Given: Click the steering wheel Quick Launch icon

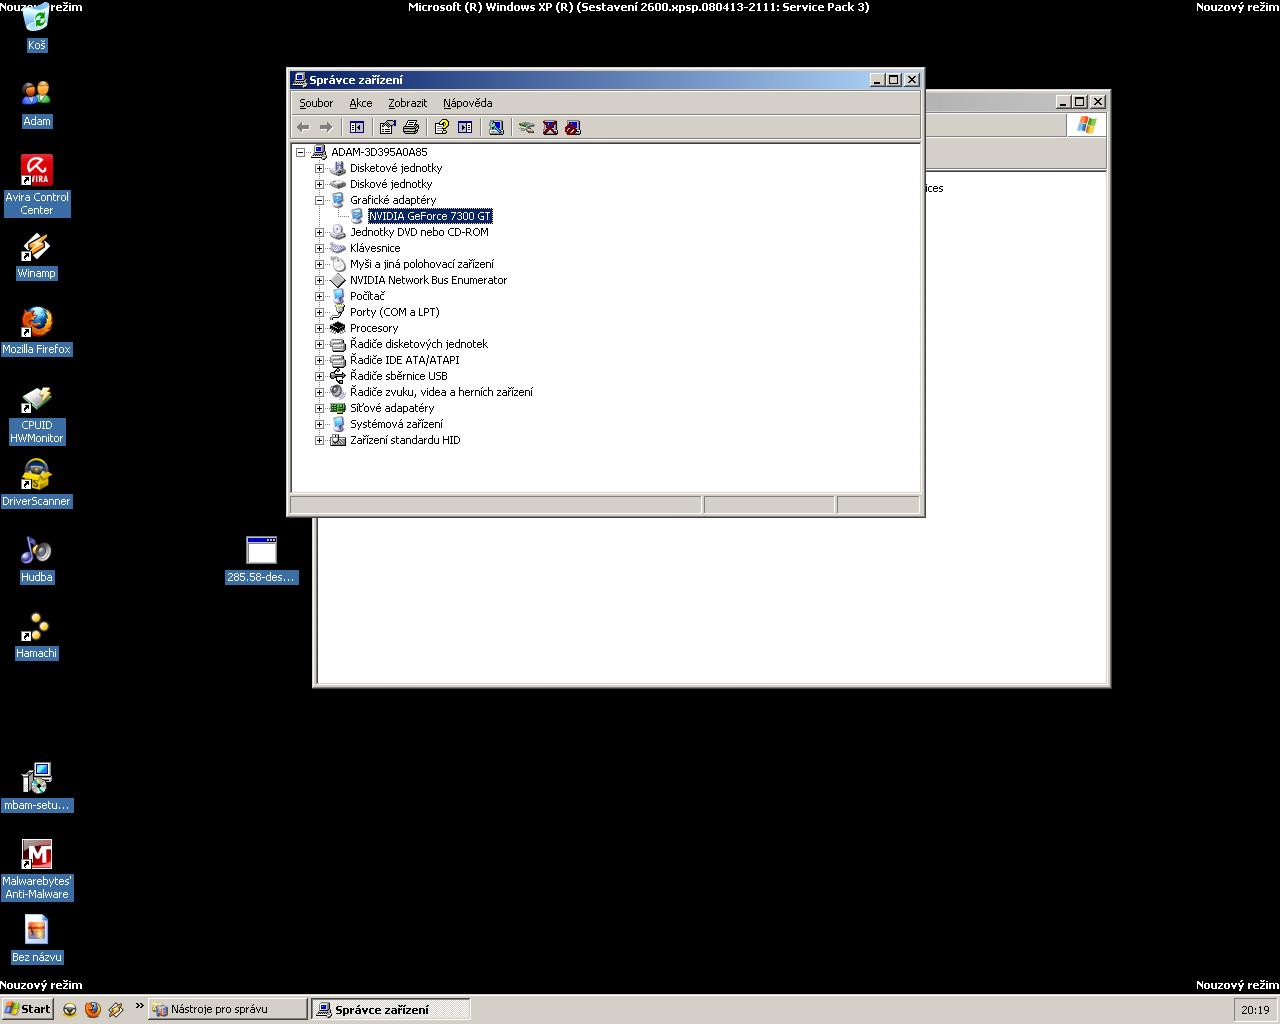Looking at the screenshot, I should coord(70,1009).
